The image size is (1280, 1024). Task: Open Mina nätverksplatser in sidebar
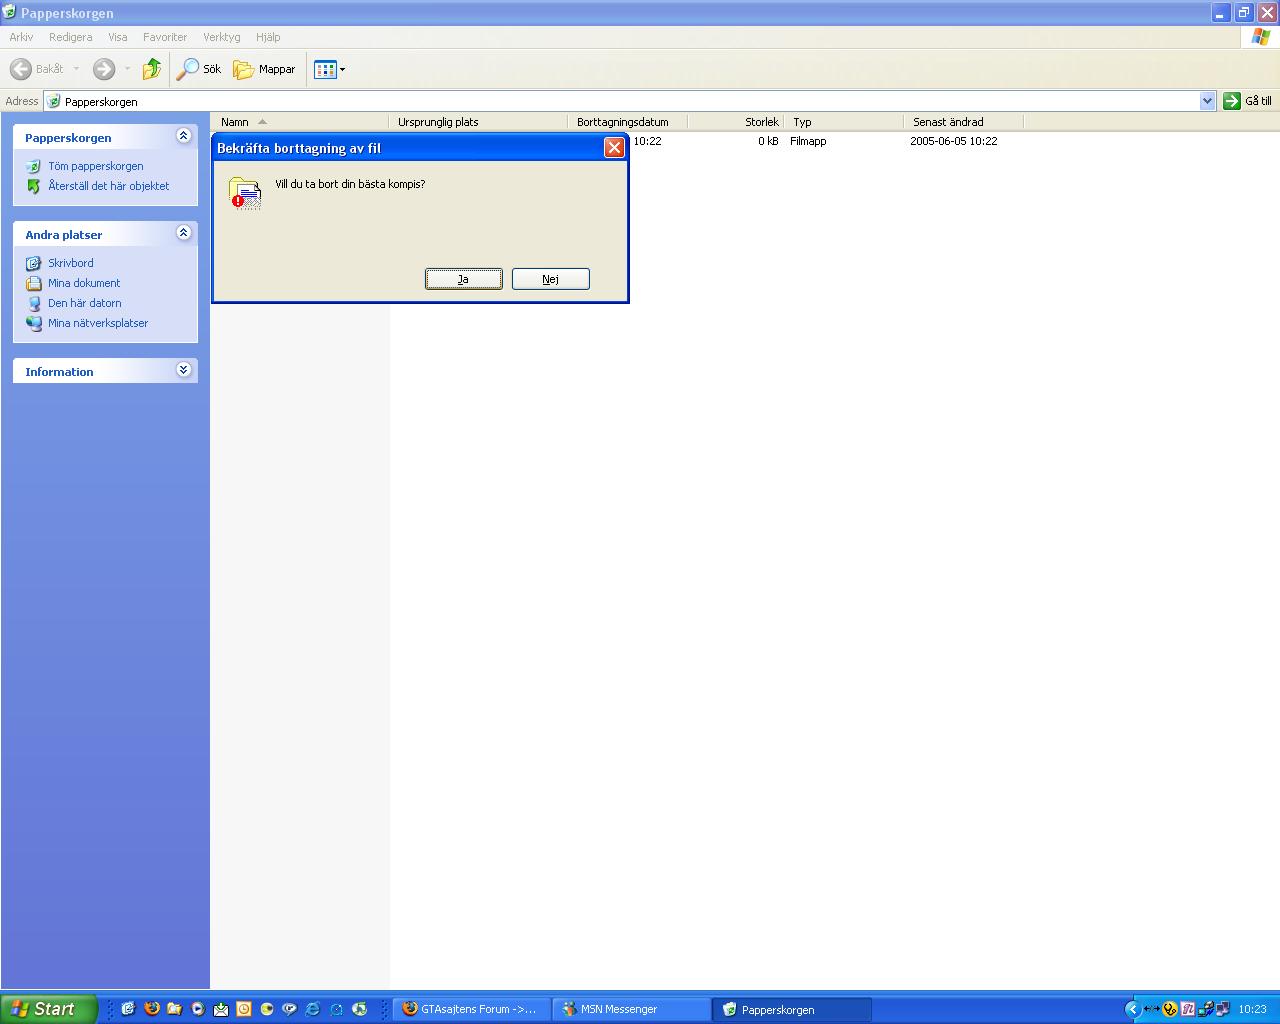[98, 323]
